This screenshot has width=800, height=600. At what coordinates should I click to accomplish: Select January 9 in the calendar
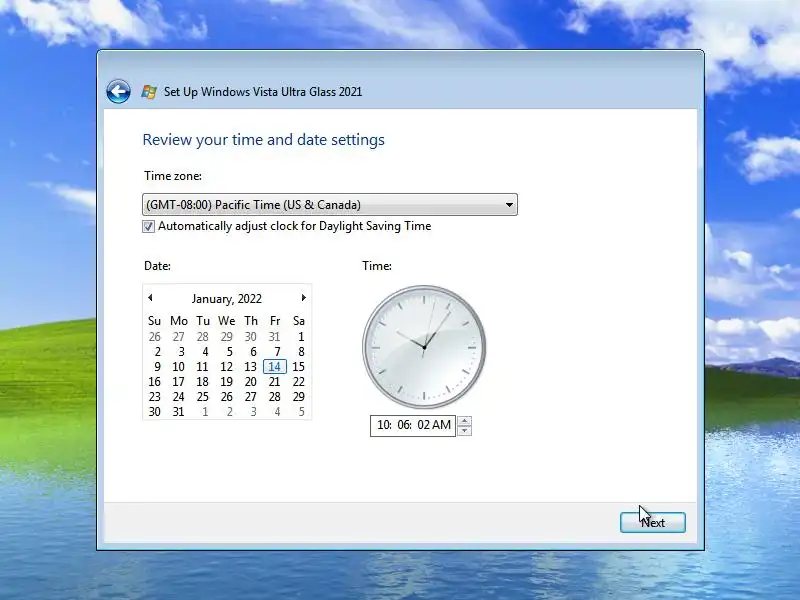(x=157, y=366)
